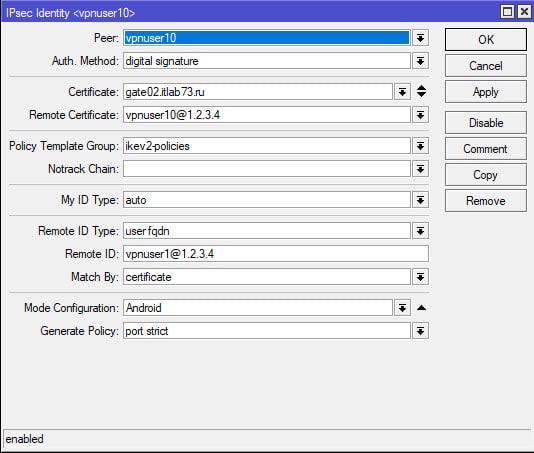Image resolution: width=534 pixels, height=453 pixels.
Task: Disable this IPsec identity
Action: point(486,123)
